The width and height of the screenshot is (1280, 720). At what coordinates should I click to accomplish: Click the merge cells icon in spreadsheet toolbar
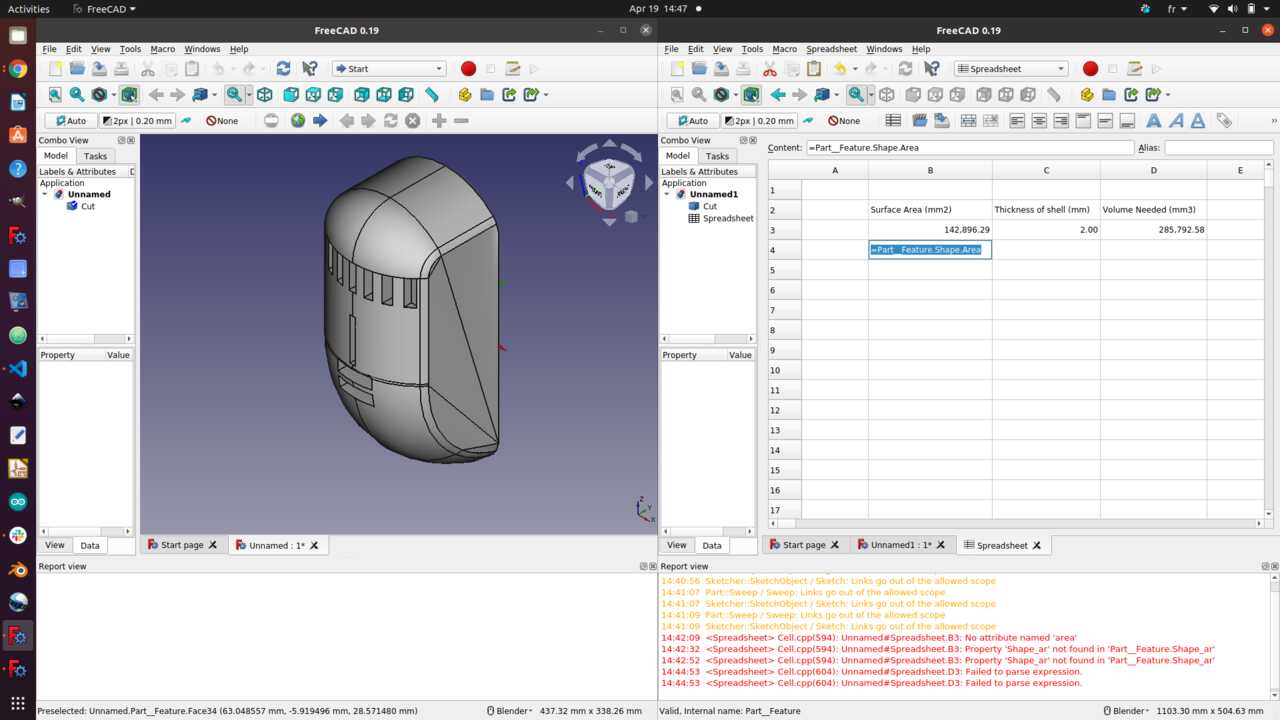click(x=968, y=121)
